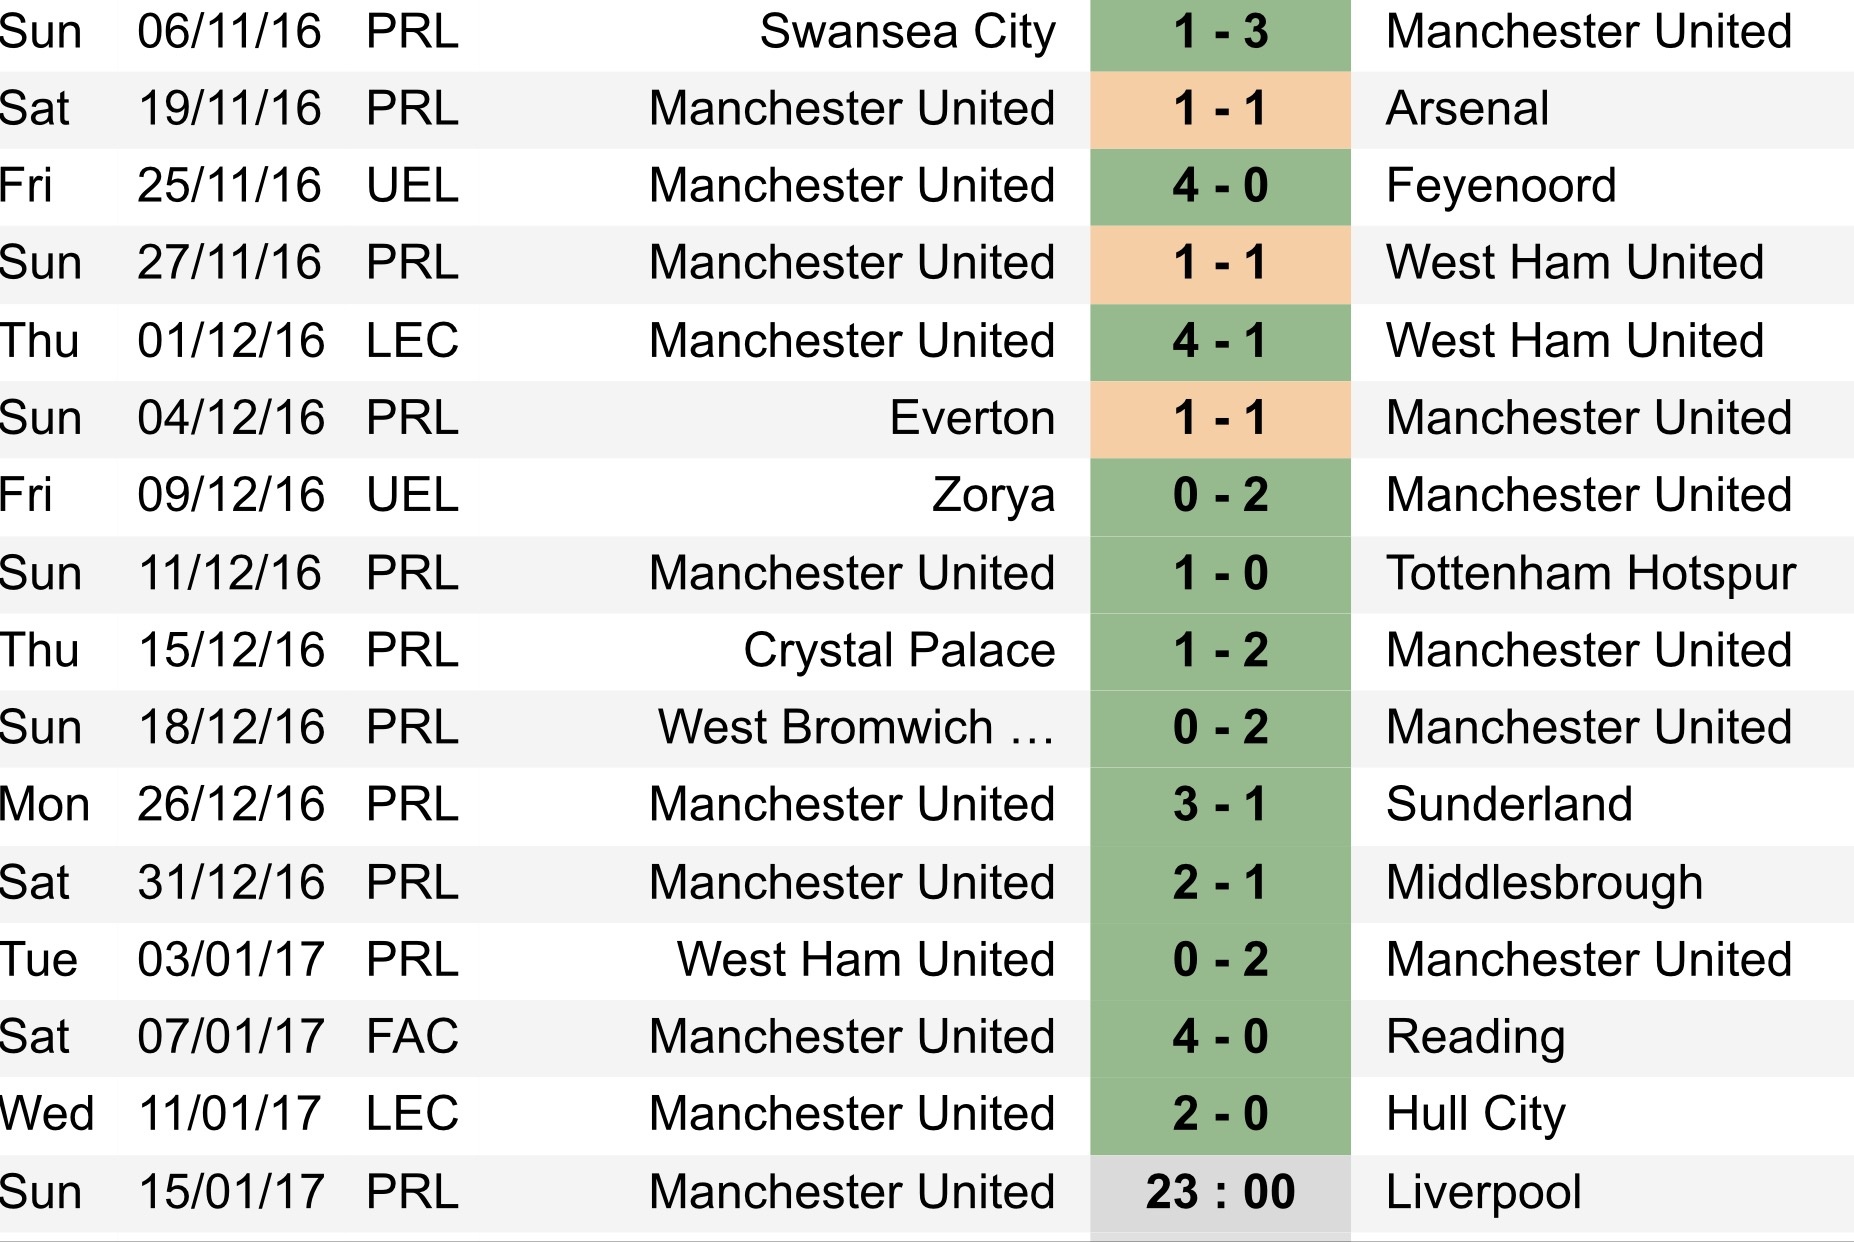Click the FAC competition label

pos(412,1037)
